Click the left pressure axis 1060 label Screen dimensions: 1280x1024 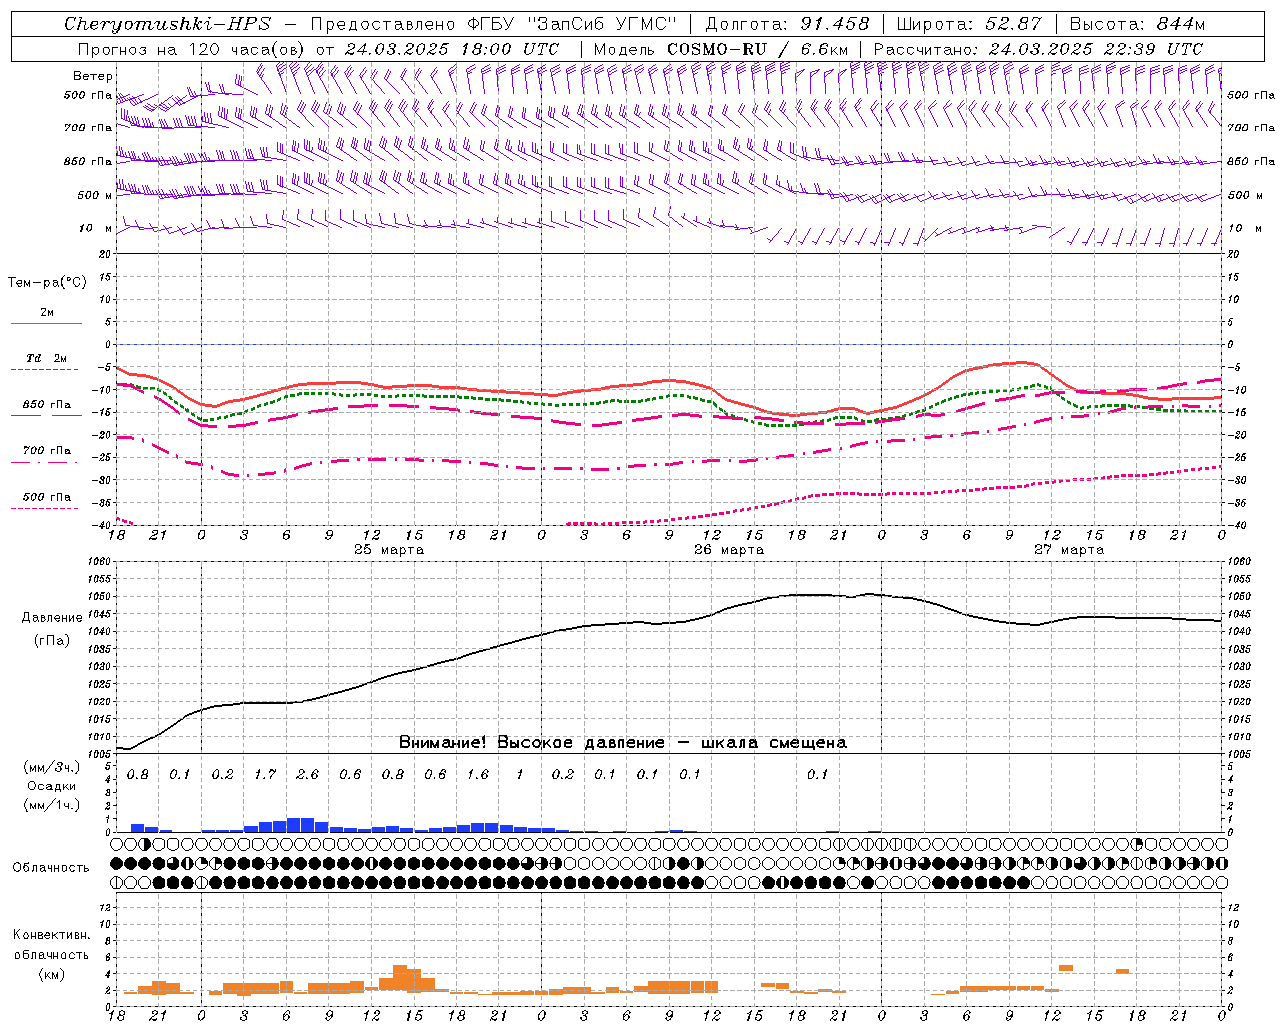pos(100,562)
